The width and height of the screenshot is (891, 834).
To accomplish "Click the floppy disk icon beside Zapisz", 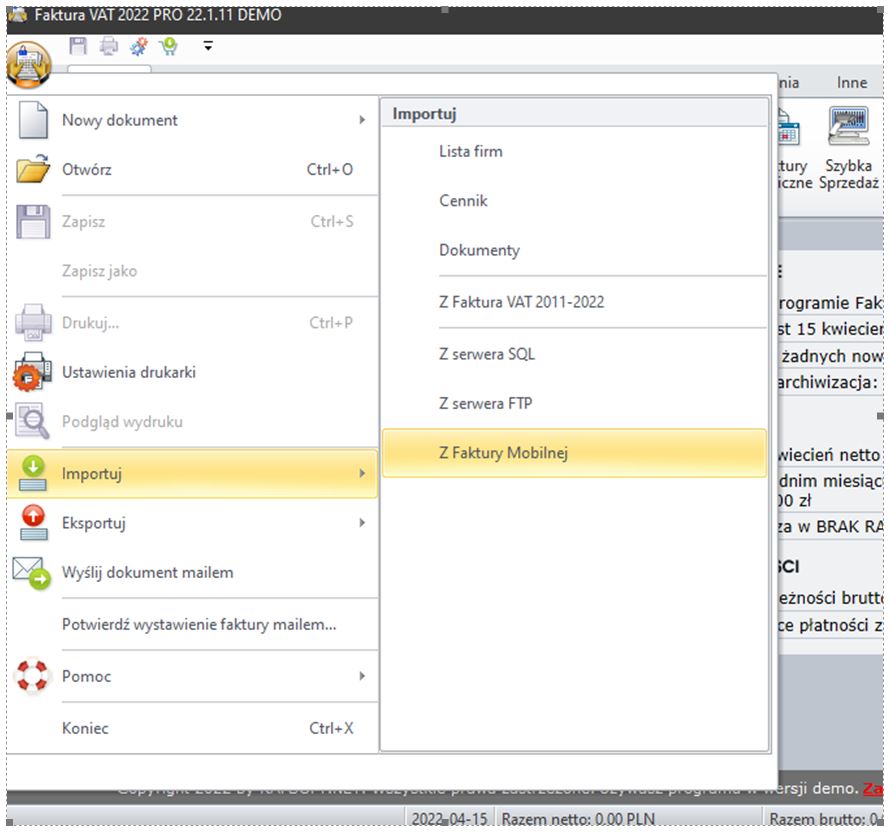I will point(33,222).
